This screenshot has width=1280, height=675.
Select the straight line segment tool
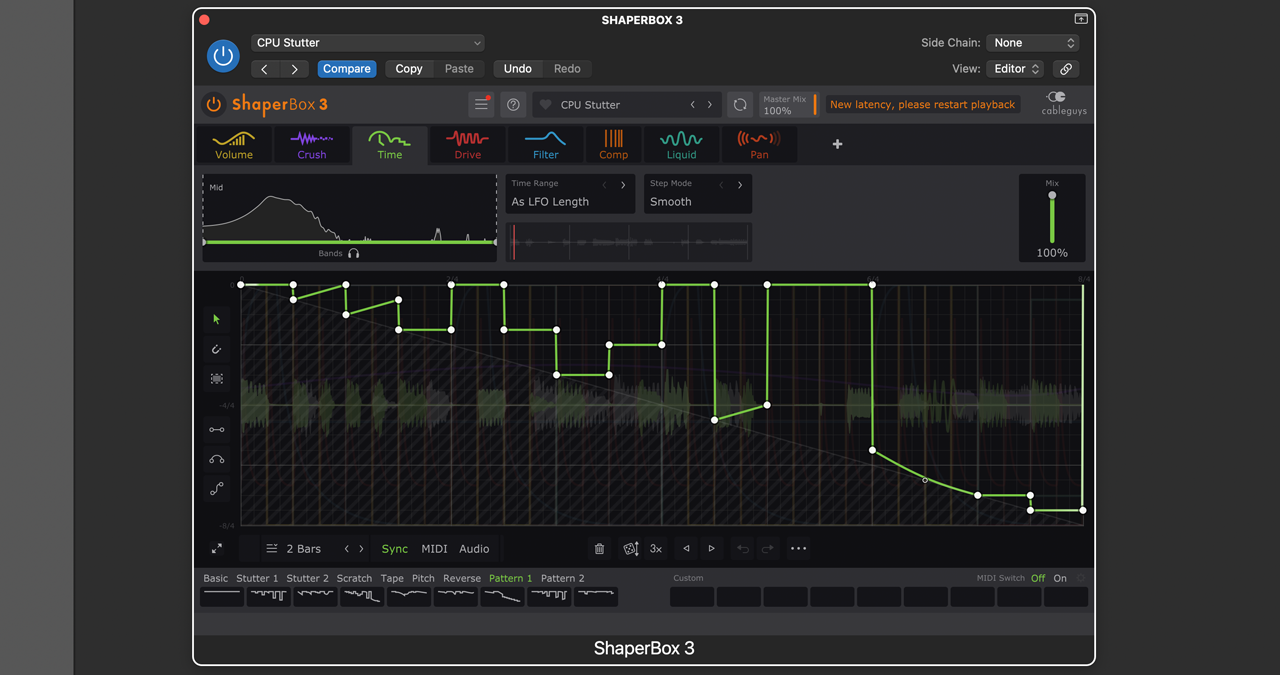217,430
